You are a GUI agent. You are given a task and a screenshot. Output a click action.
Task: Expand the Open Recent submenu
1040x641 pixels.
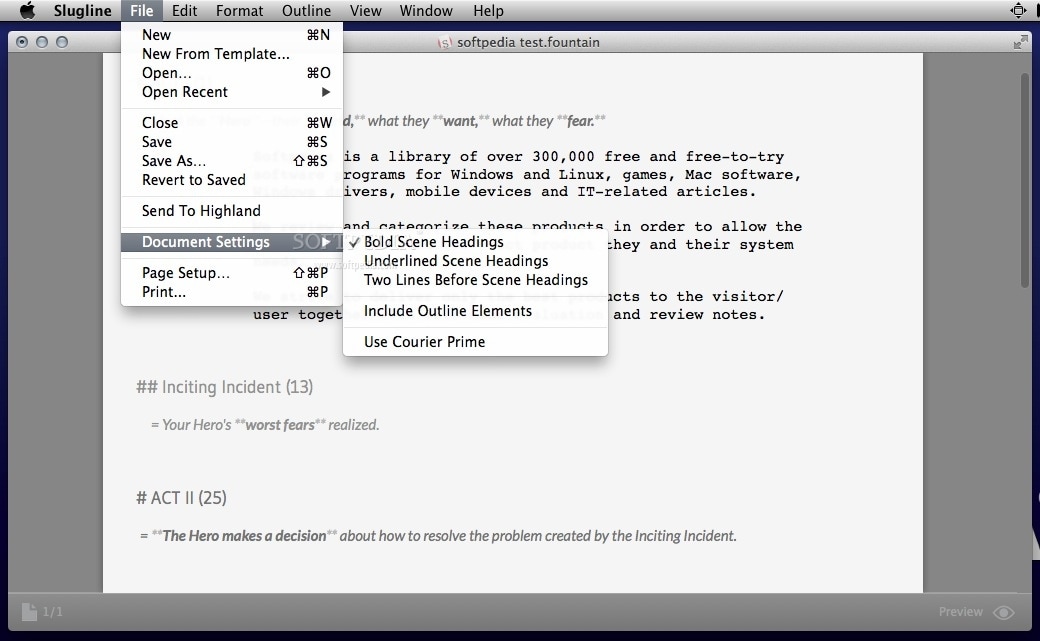click(231, 92)
